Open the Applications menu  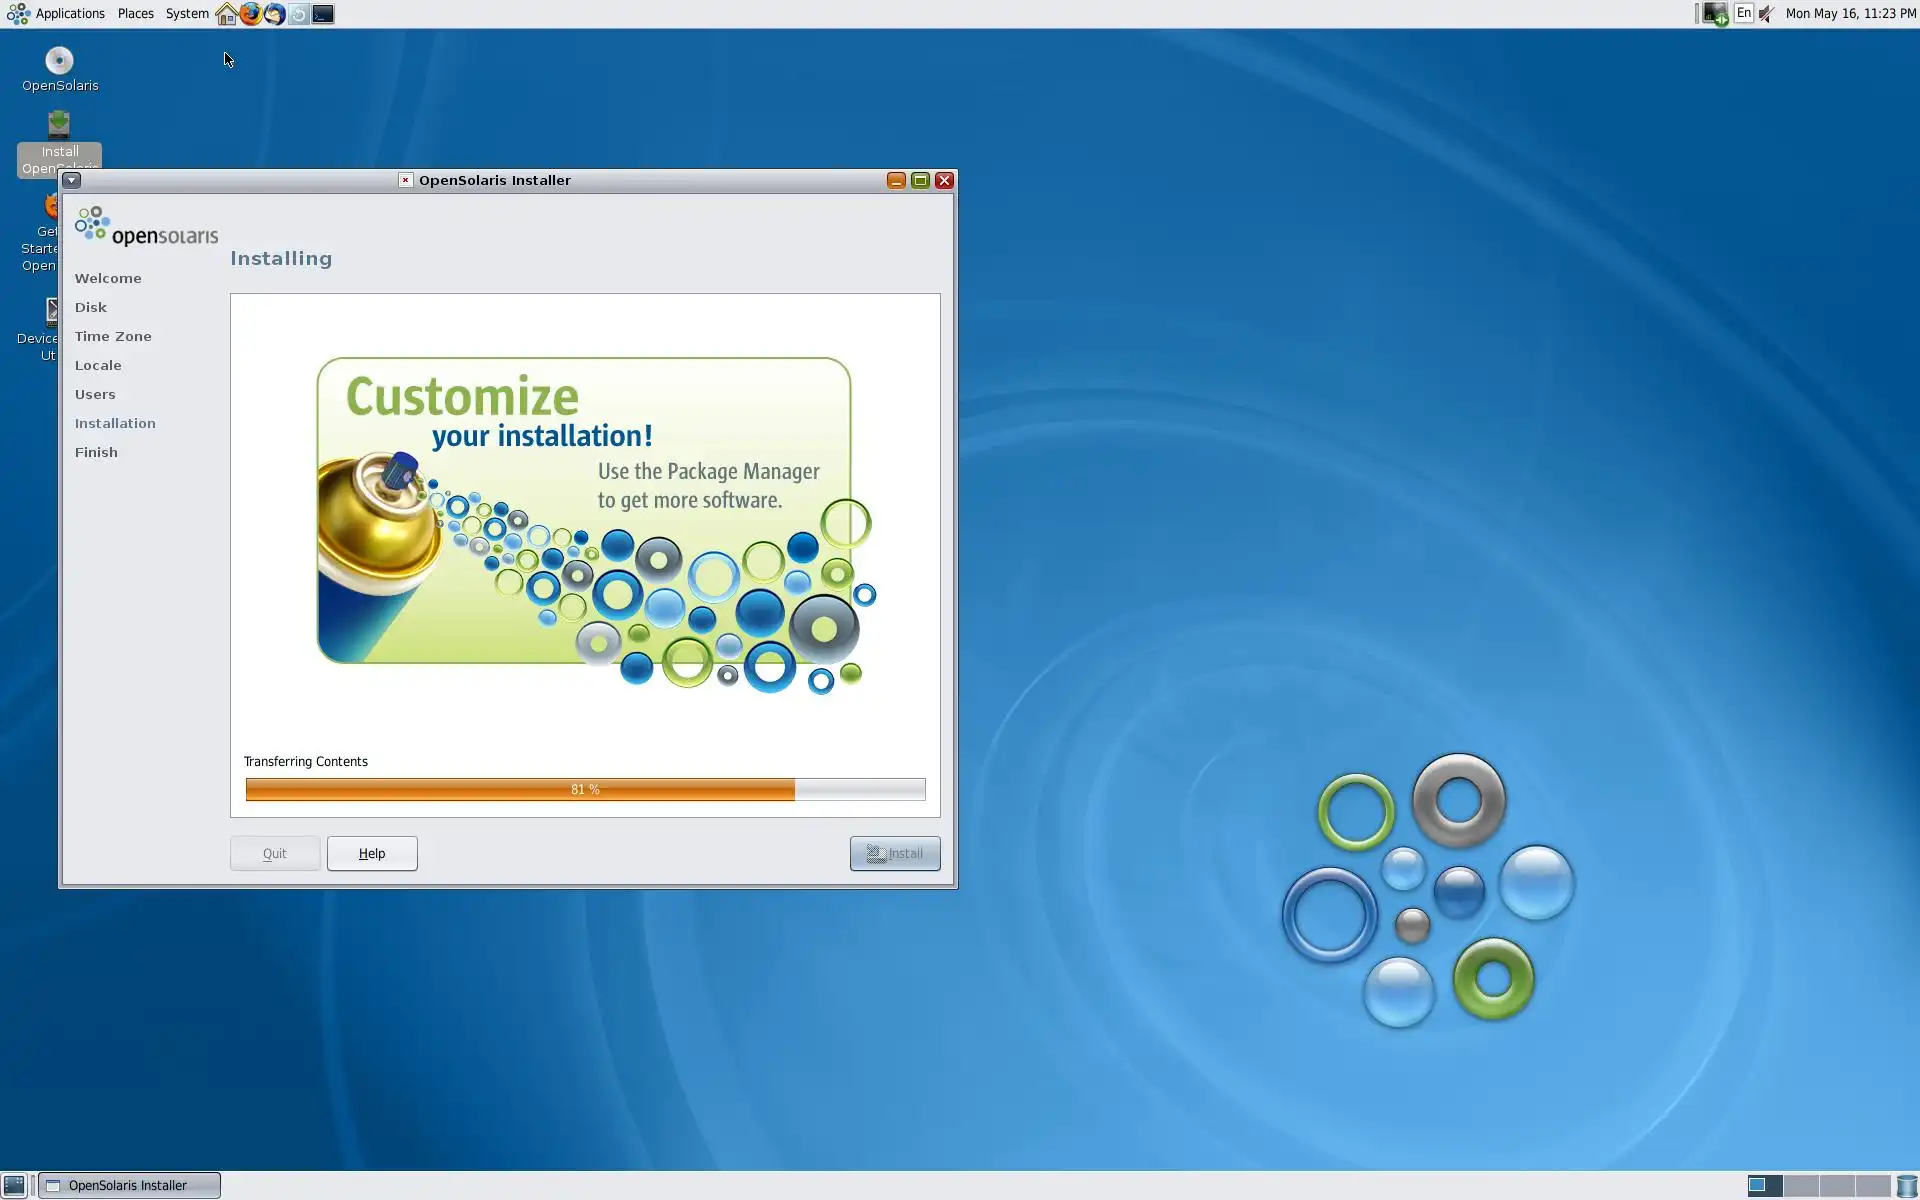pyautogui.click(x=58, y=14)
